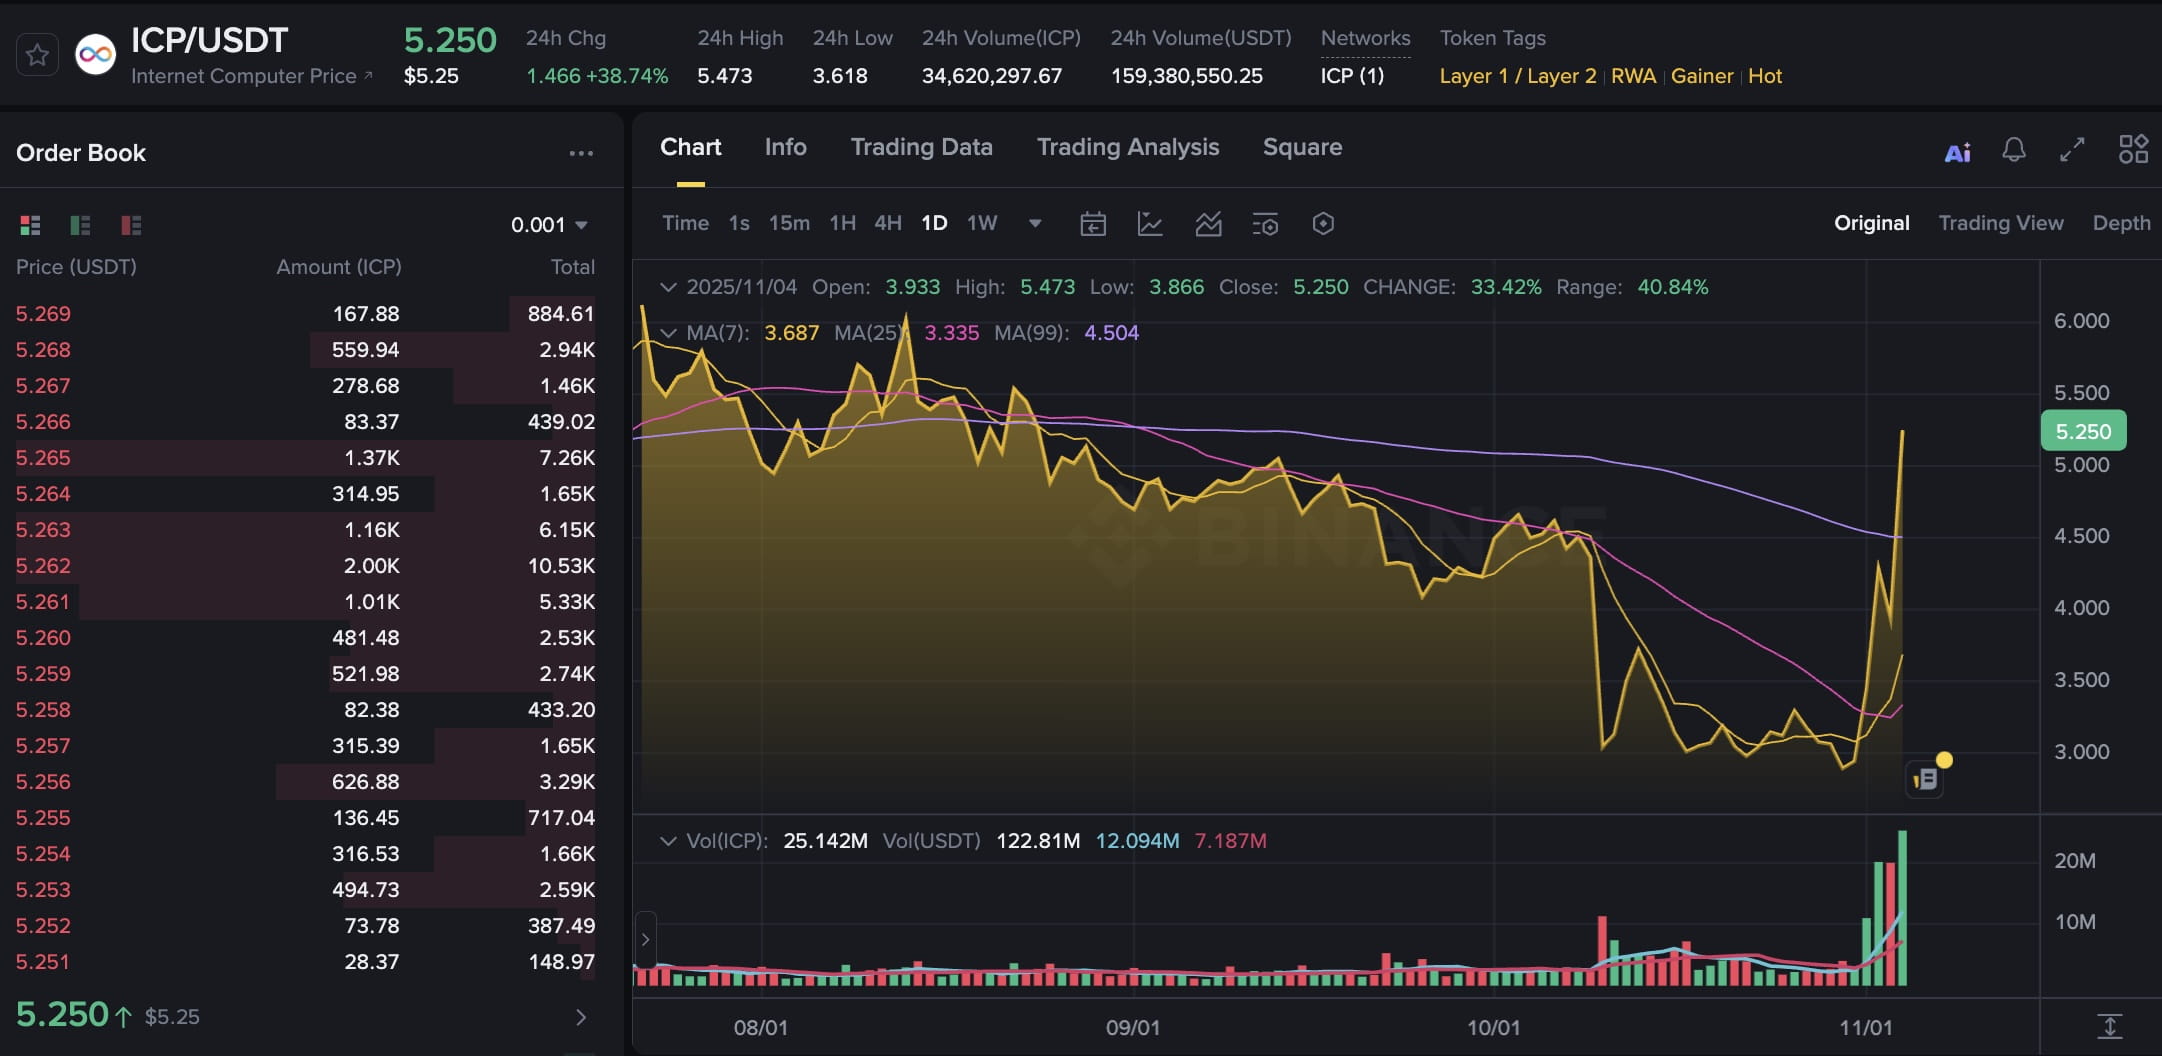The height and width of the screenshot is (1056, 2162).
Task: Open price alerts via the bell icon
Action: (2013, 150)
